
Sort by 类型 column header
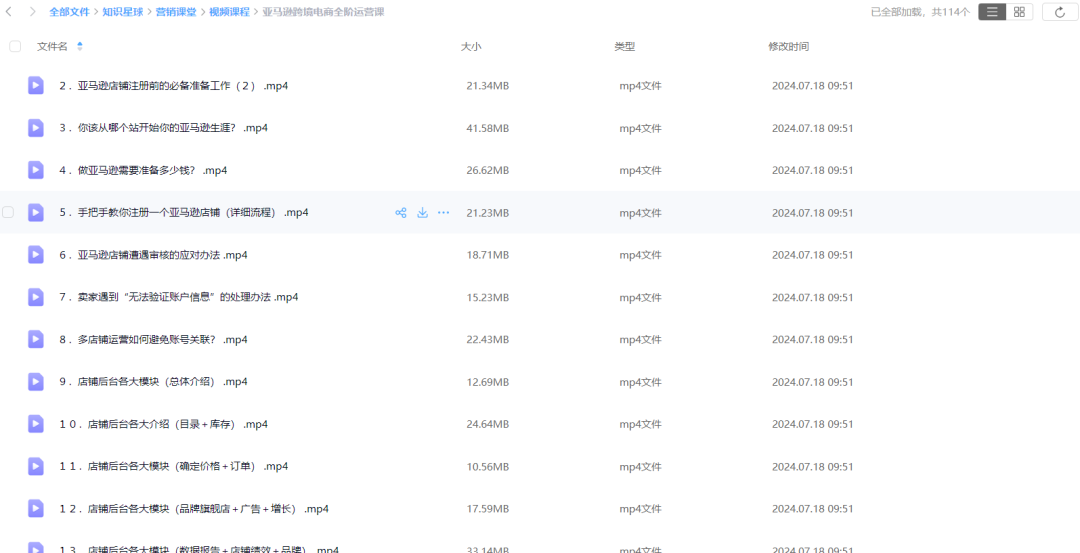click(x=625, y=46)
